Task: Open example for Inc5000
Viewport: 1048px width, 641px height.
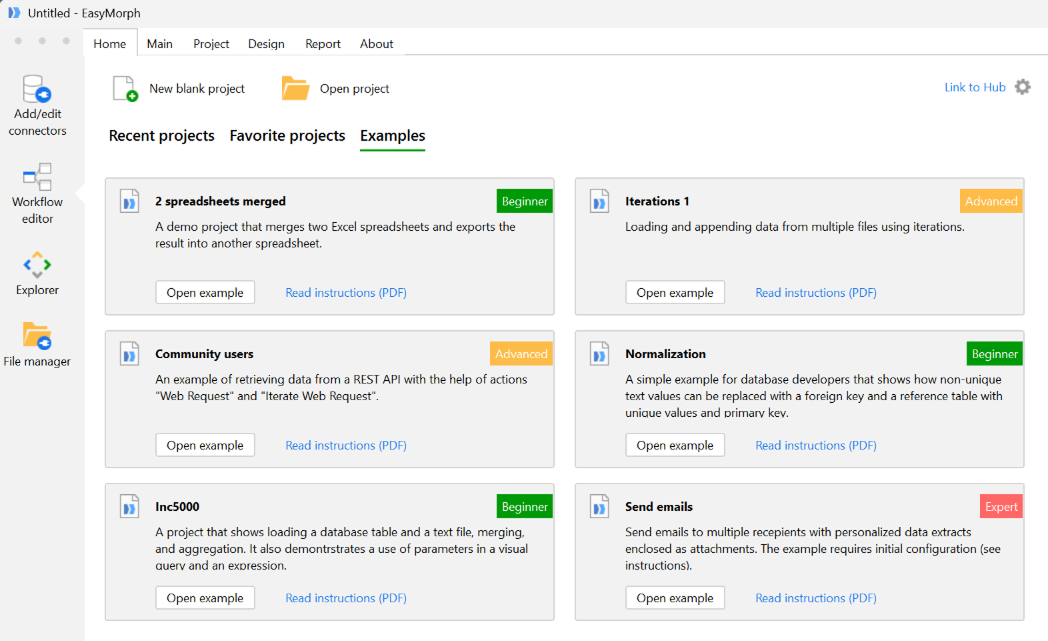Action: point(205,598)
